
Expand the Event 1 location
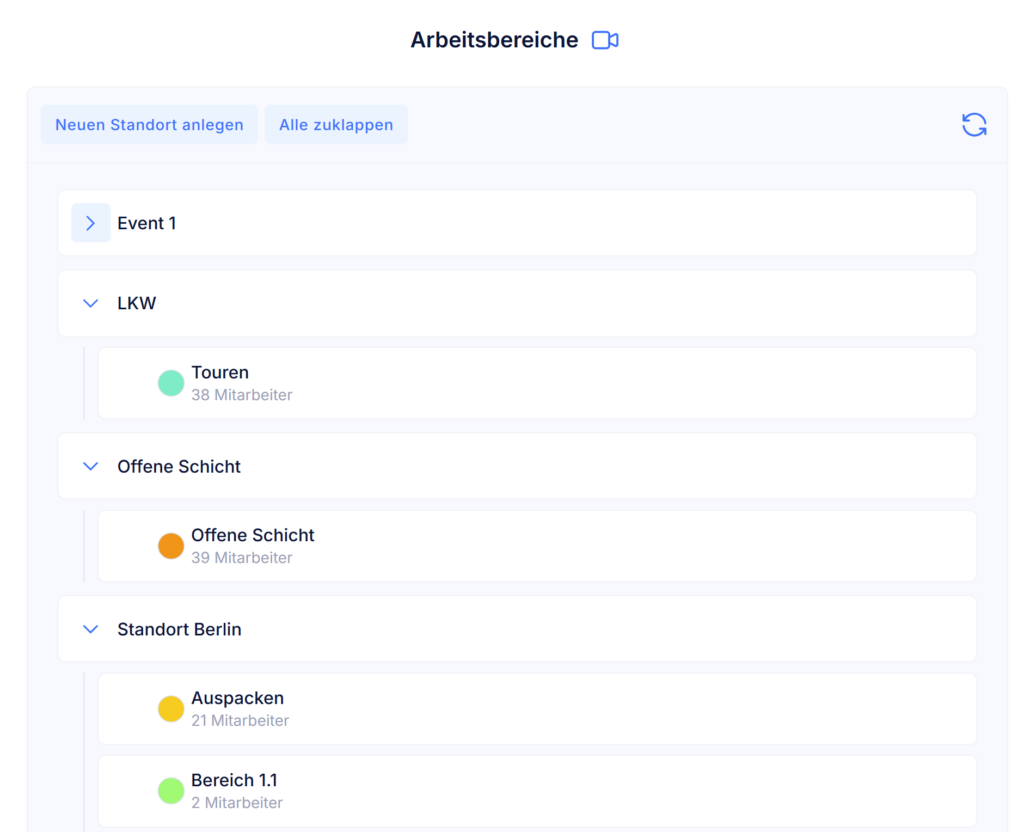click(91, 223)
